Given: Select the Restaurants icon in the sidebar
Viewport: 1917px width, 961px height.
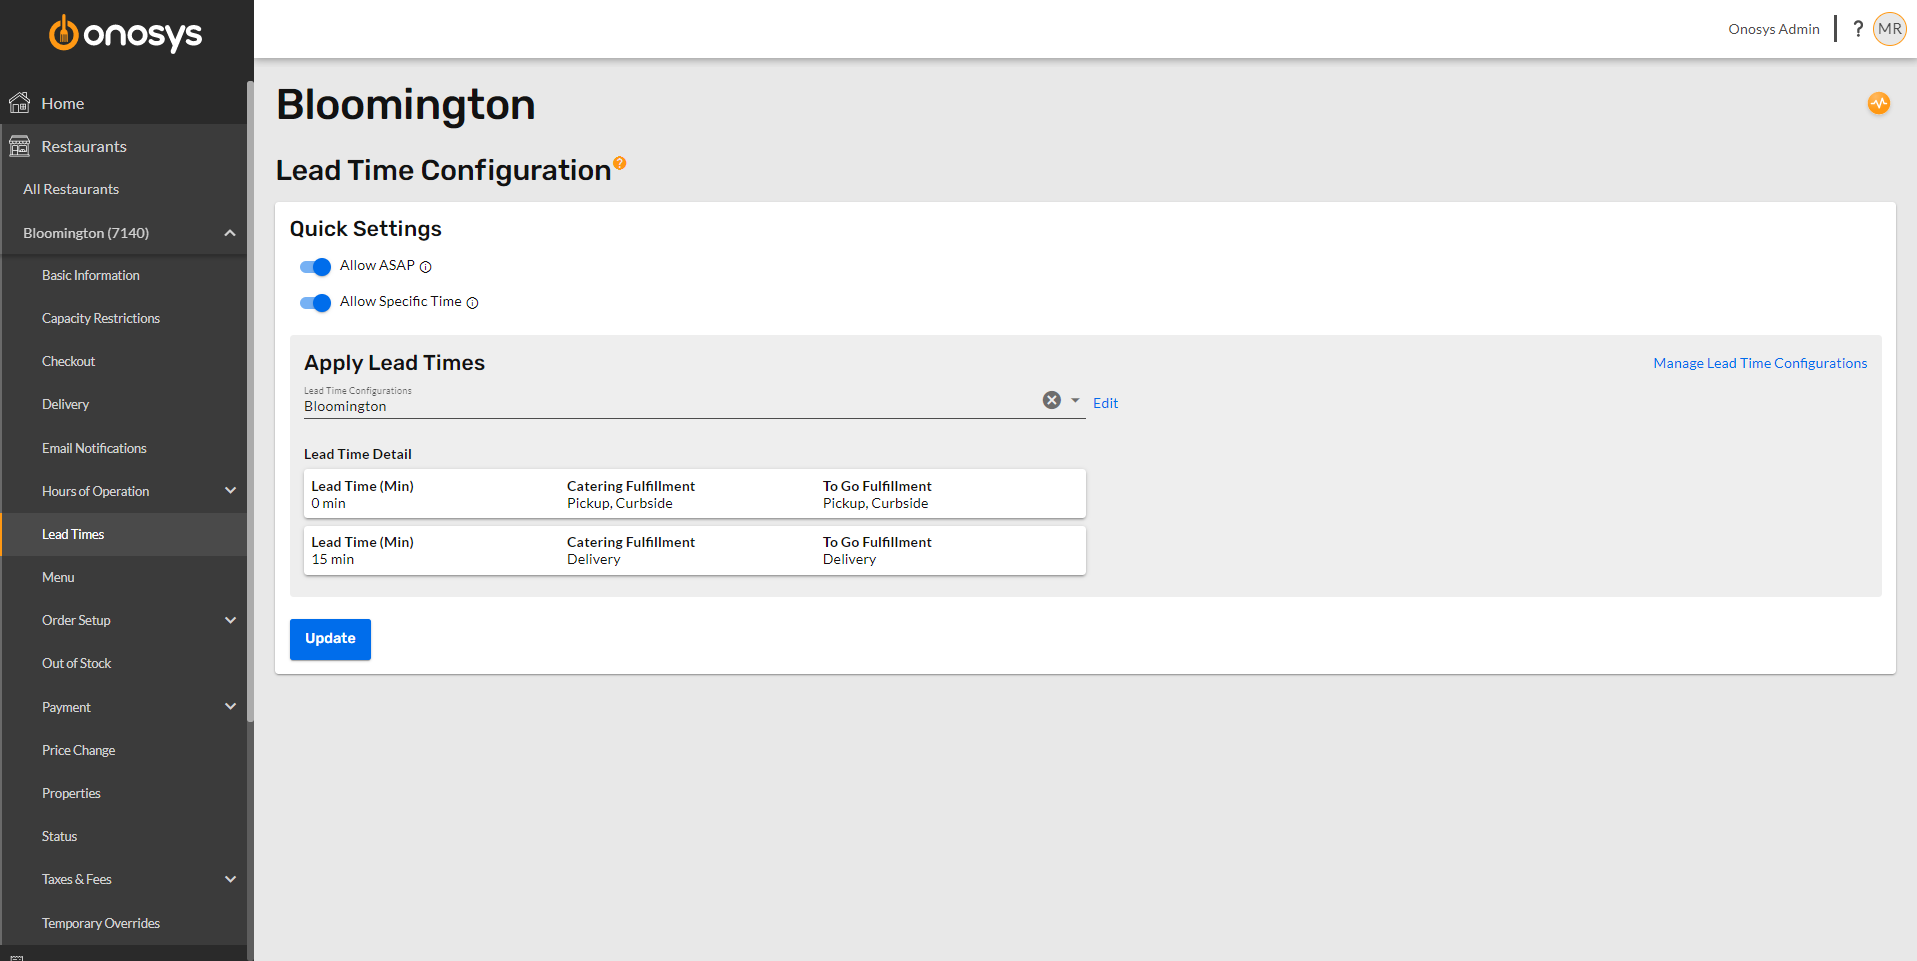Looking at the screenshot, I should 20,146.
